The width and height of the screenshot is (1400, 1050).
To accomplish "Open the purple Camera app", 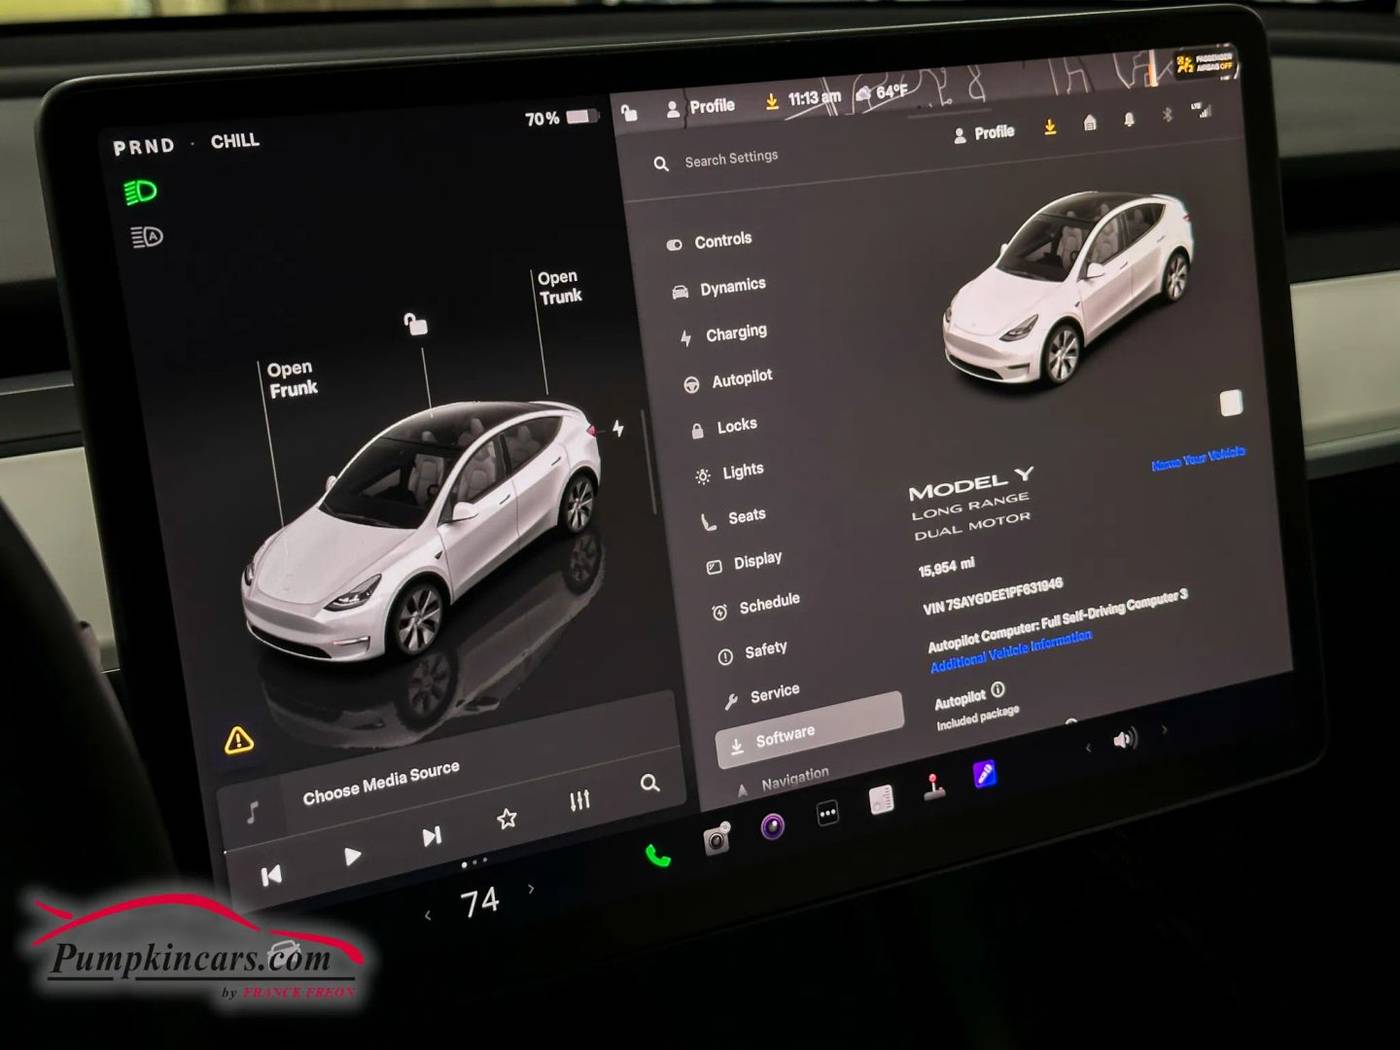I will pyautogui.click(x=772, y=827).
